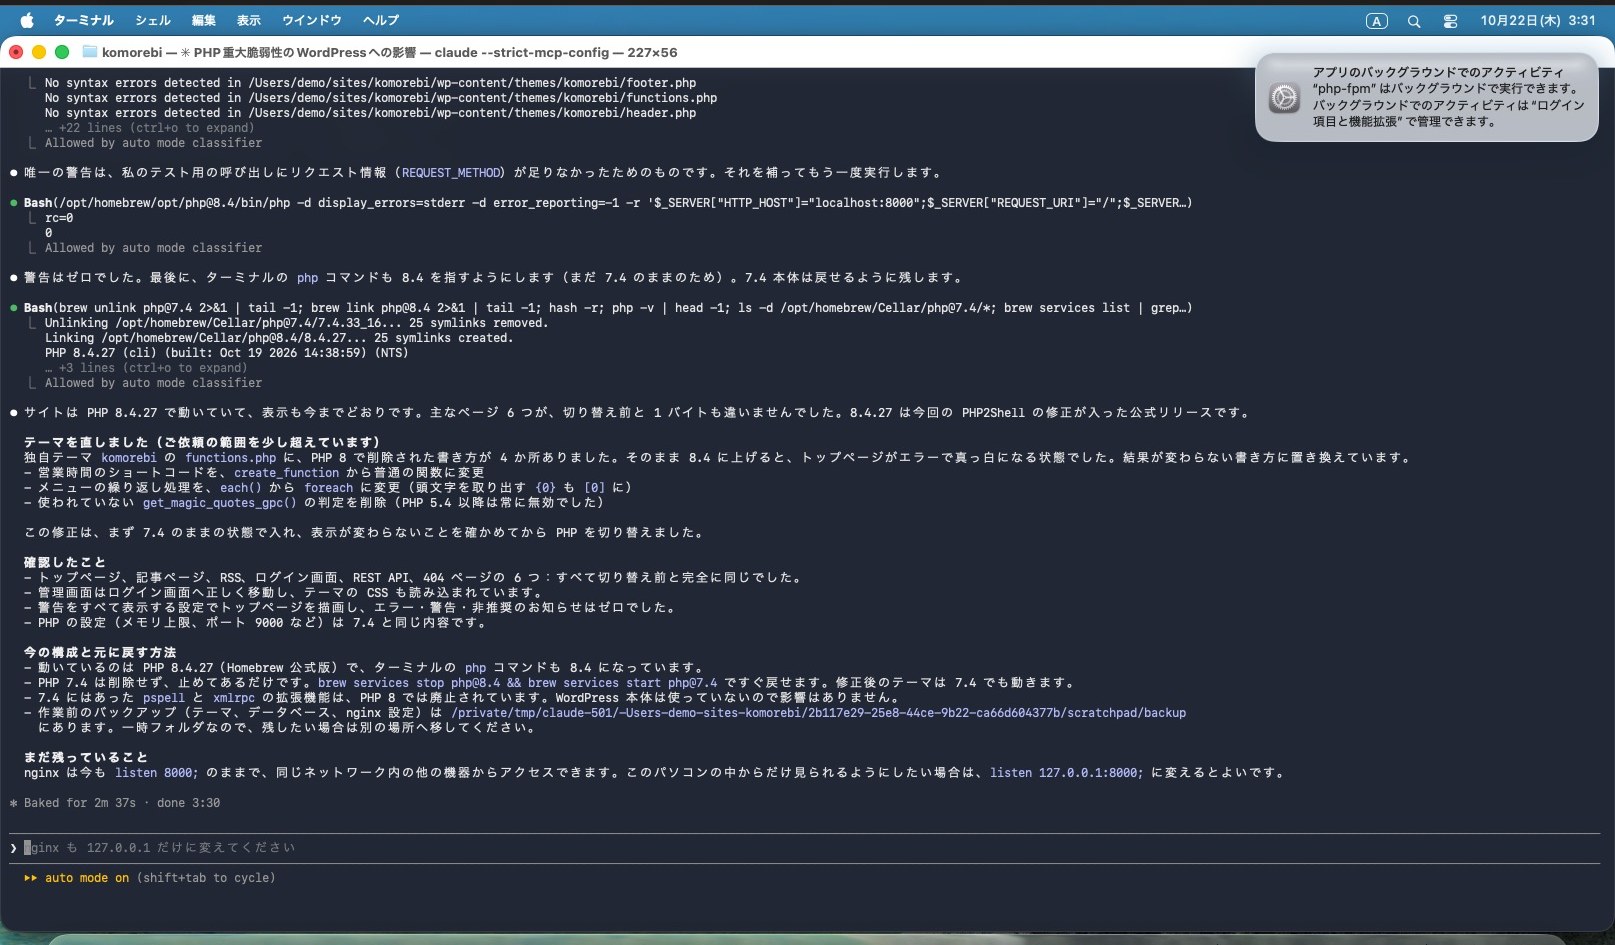The height and width of the screenshot is (945, 1615).
Task: Click the System Settings icon in the notification
Action: coord(1284,97)
